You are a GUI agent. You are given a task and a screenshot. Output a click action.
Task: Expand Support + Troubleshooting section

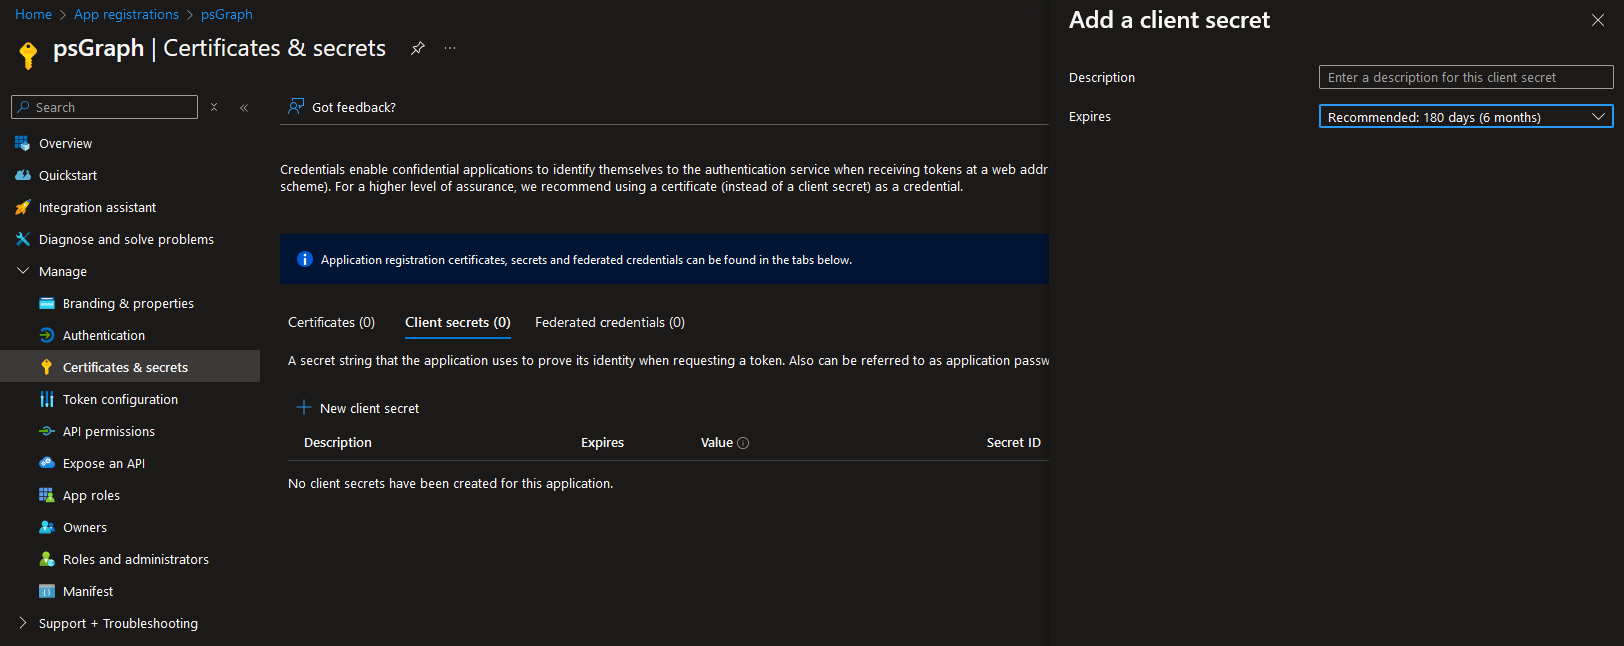coord(23,623)
